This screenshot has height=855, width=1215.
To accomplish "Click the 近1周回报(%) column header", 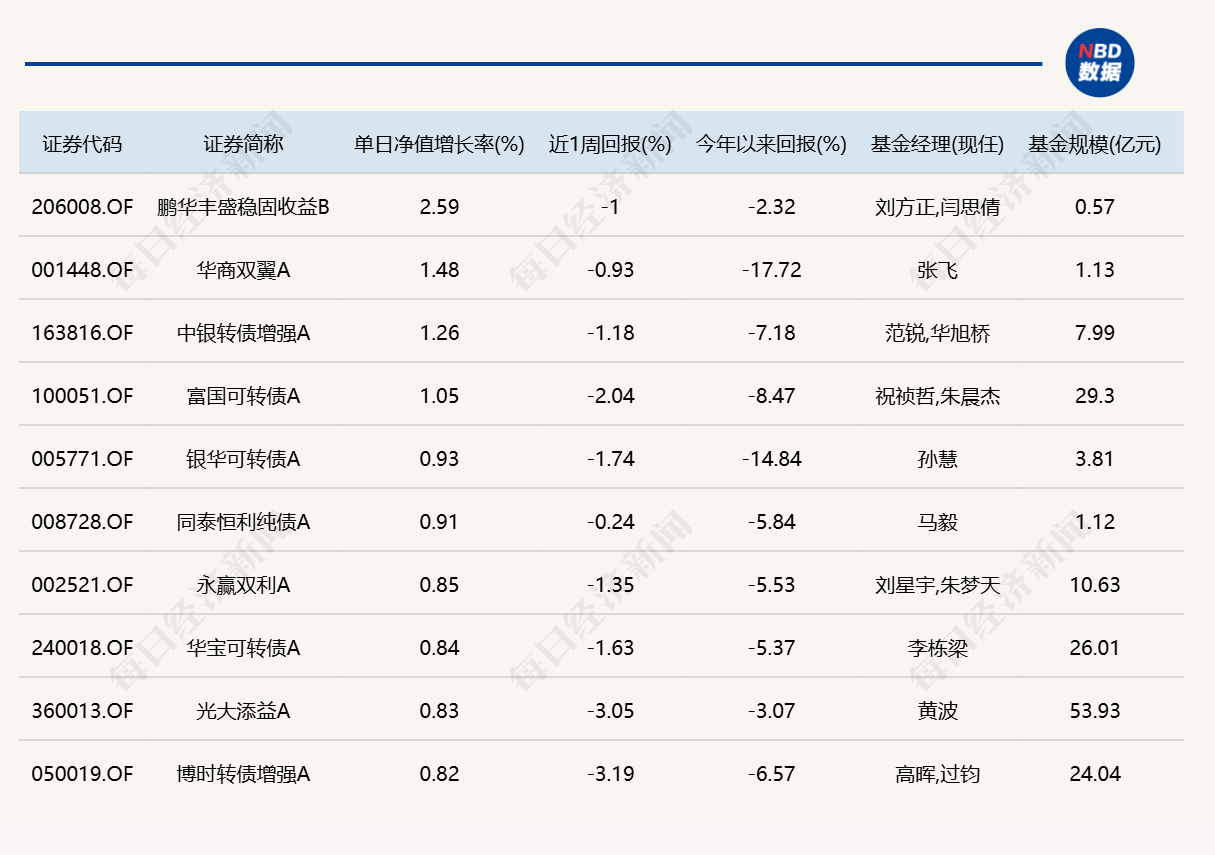I will (x=610, y=144).
